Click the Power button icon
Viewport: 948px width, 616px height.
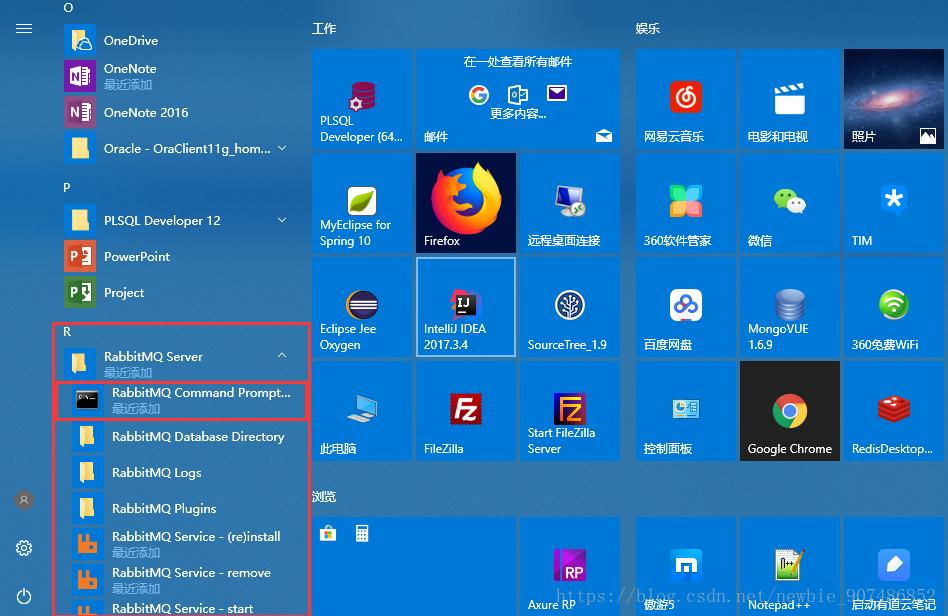24,596
